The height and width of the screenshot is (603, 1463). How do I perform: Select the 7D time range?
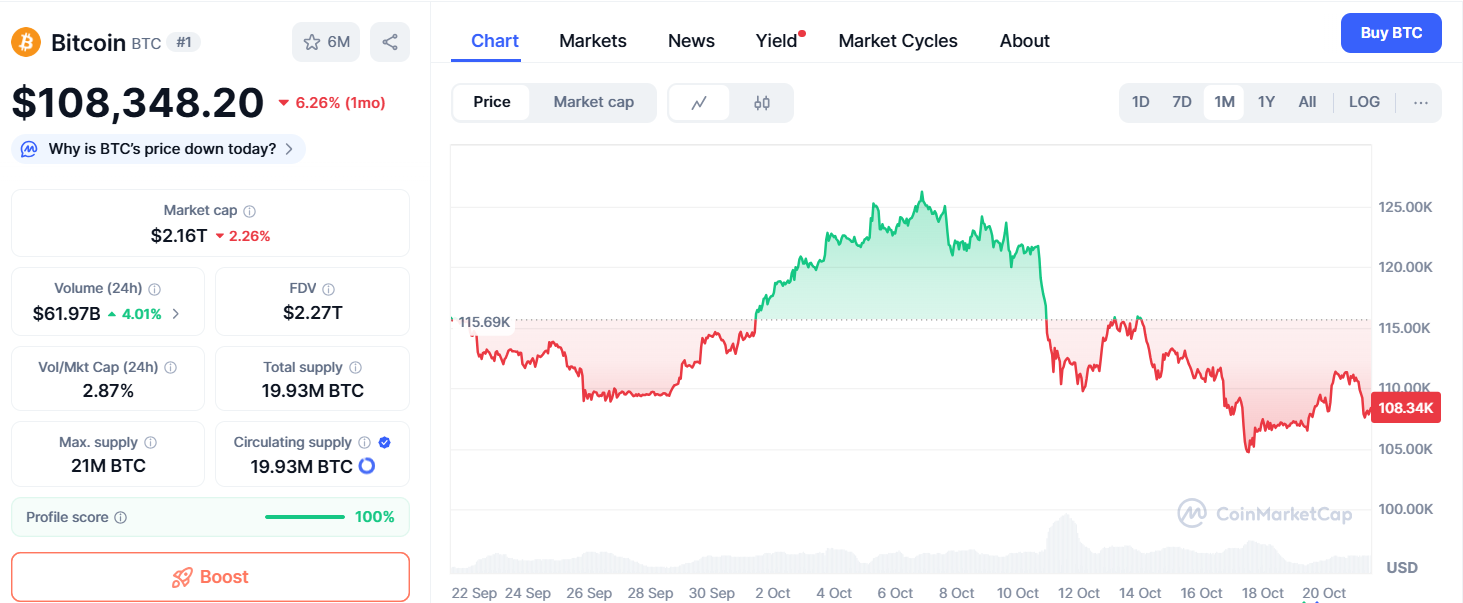point(1181,102)
